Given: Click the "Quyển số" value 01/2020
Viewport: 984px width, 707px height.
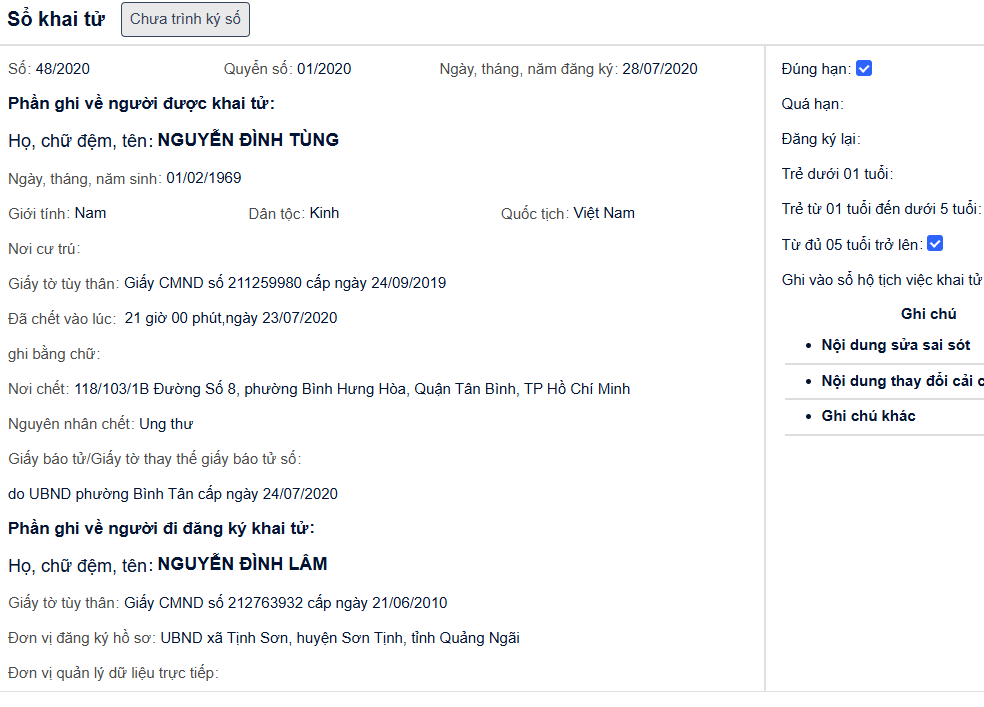Looking at the screenshot, I should 324,69.
